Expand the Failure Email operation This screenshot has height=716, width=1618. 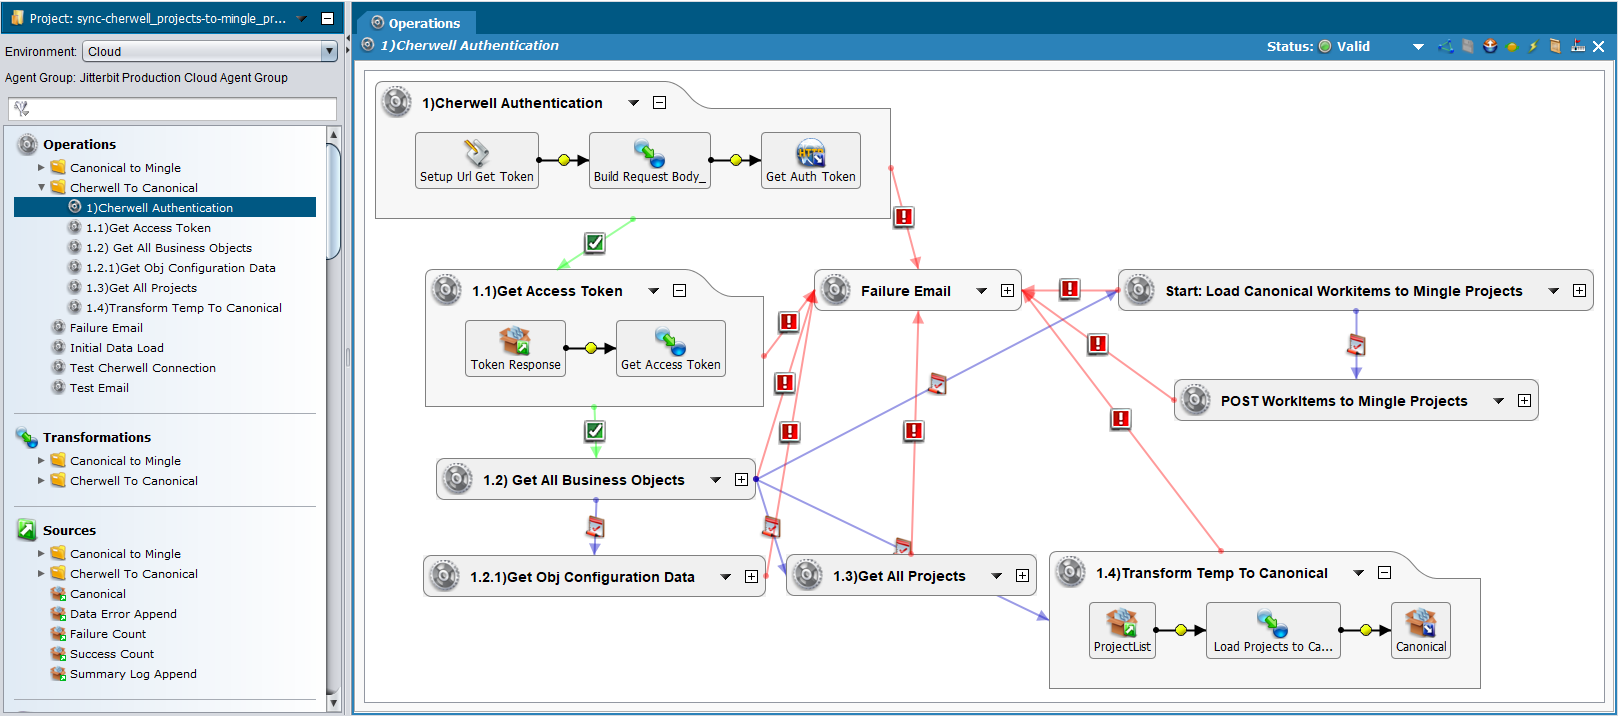(x=1007, y=291)
